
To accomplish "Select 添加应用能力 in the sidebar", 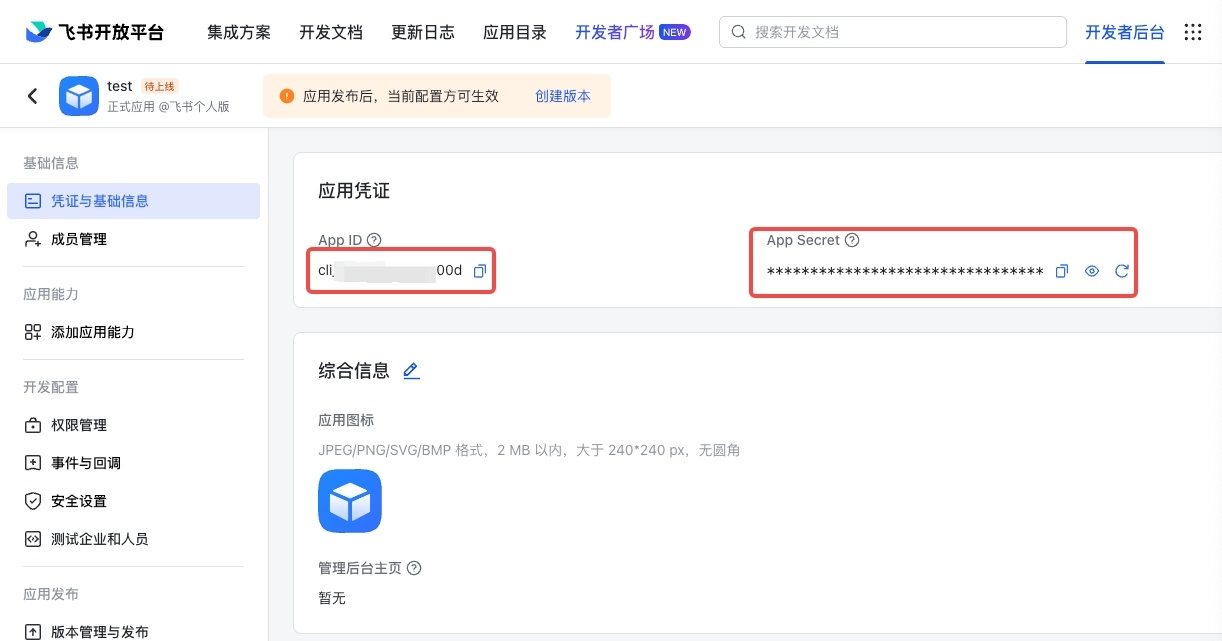I will click(92, 332).
